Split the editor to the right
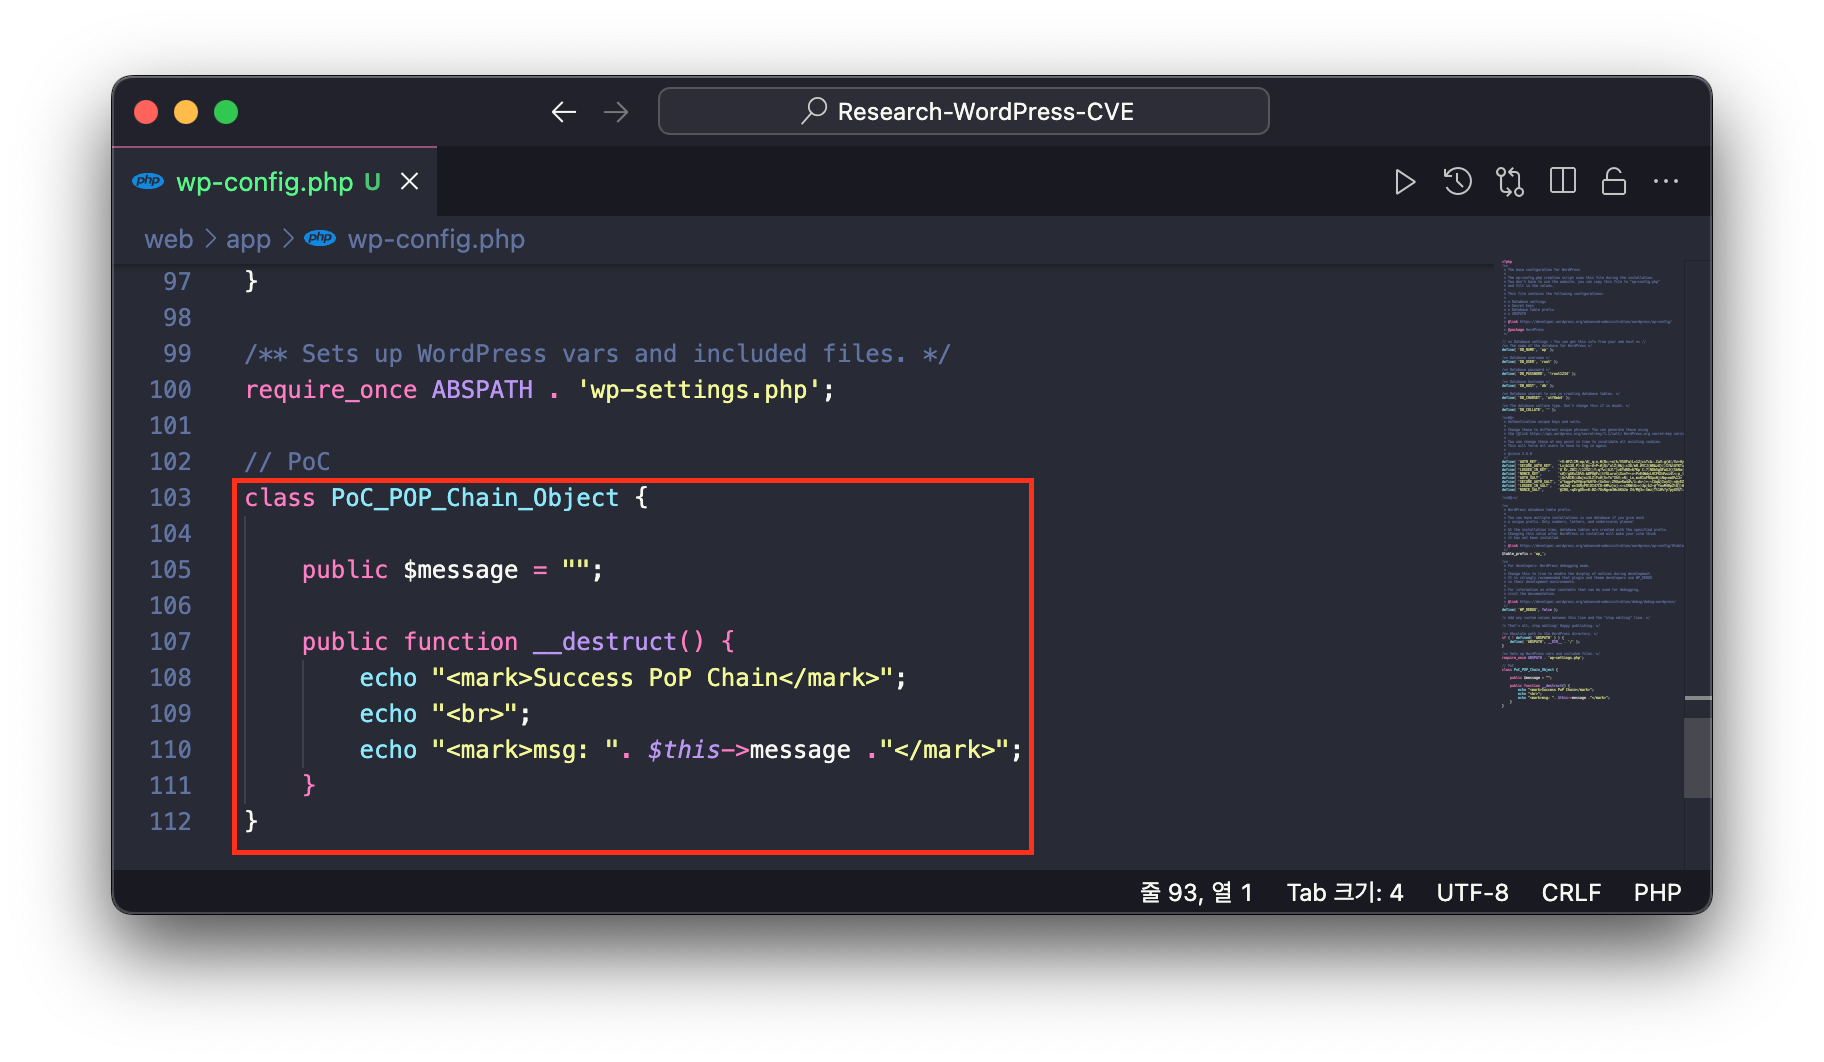This screenshot has height=1062, width=1824. pyautogui.click(x=1562, y=181)
